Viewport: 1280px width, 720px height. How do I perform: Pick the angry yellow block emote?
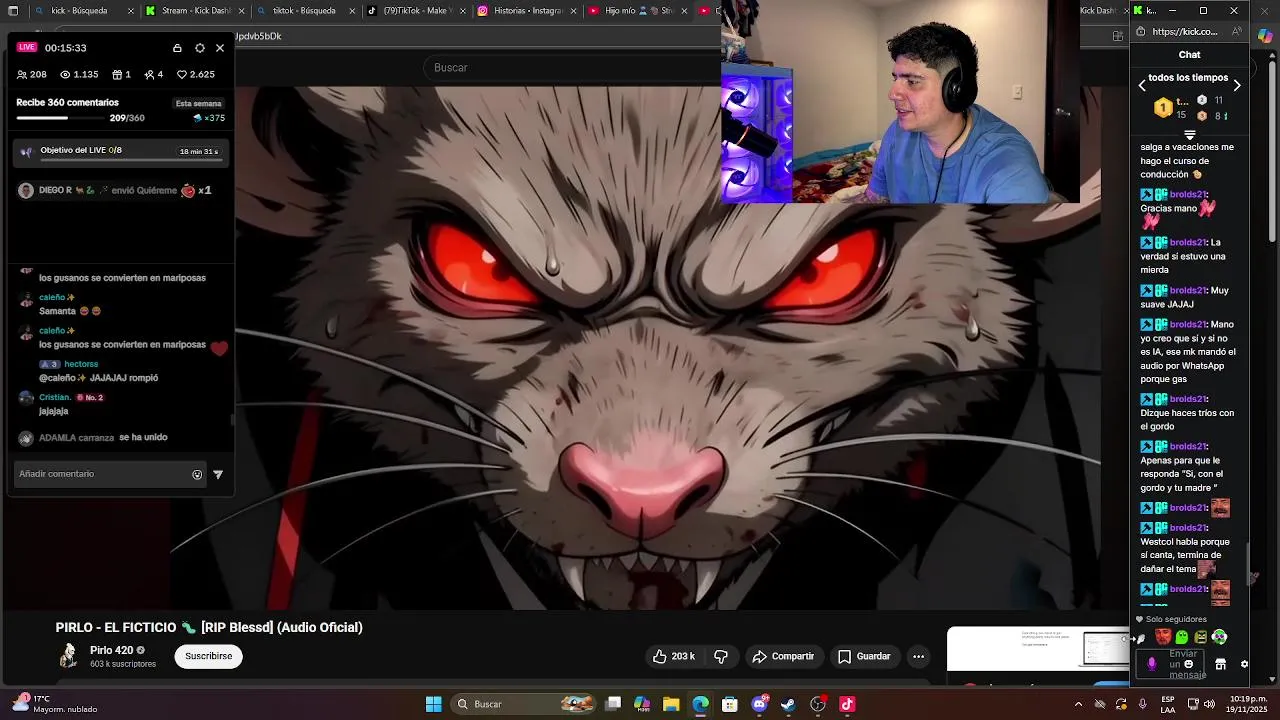pos(1201,637)
